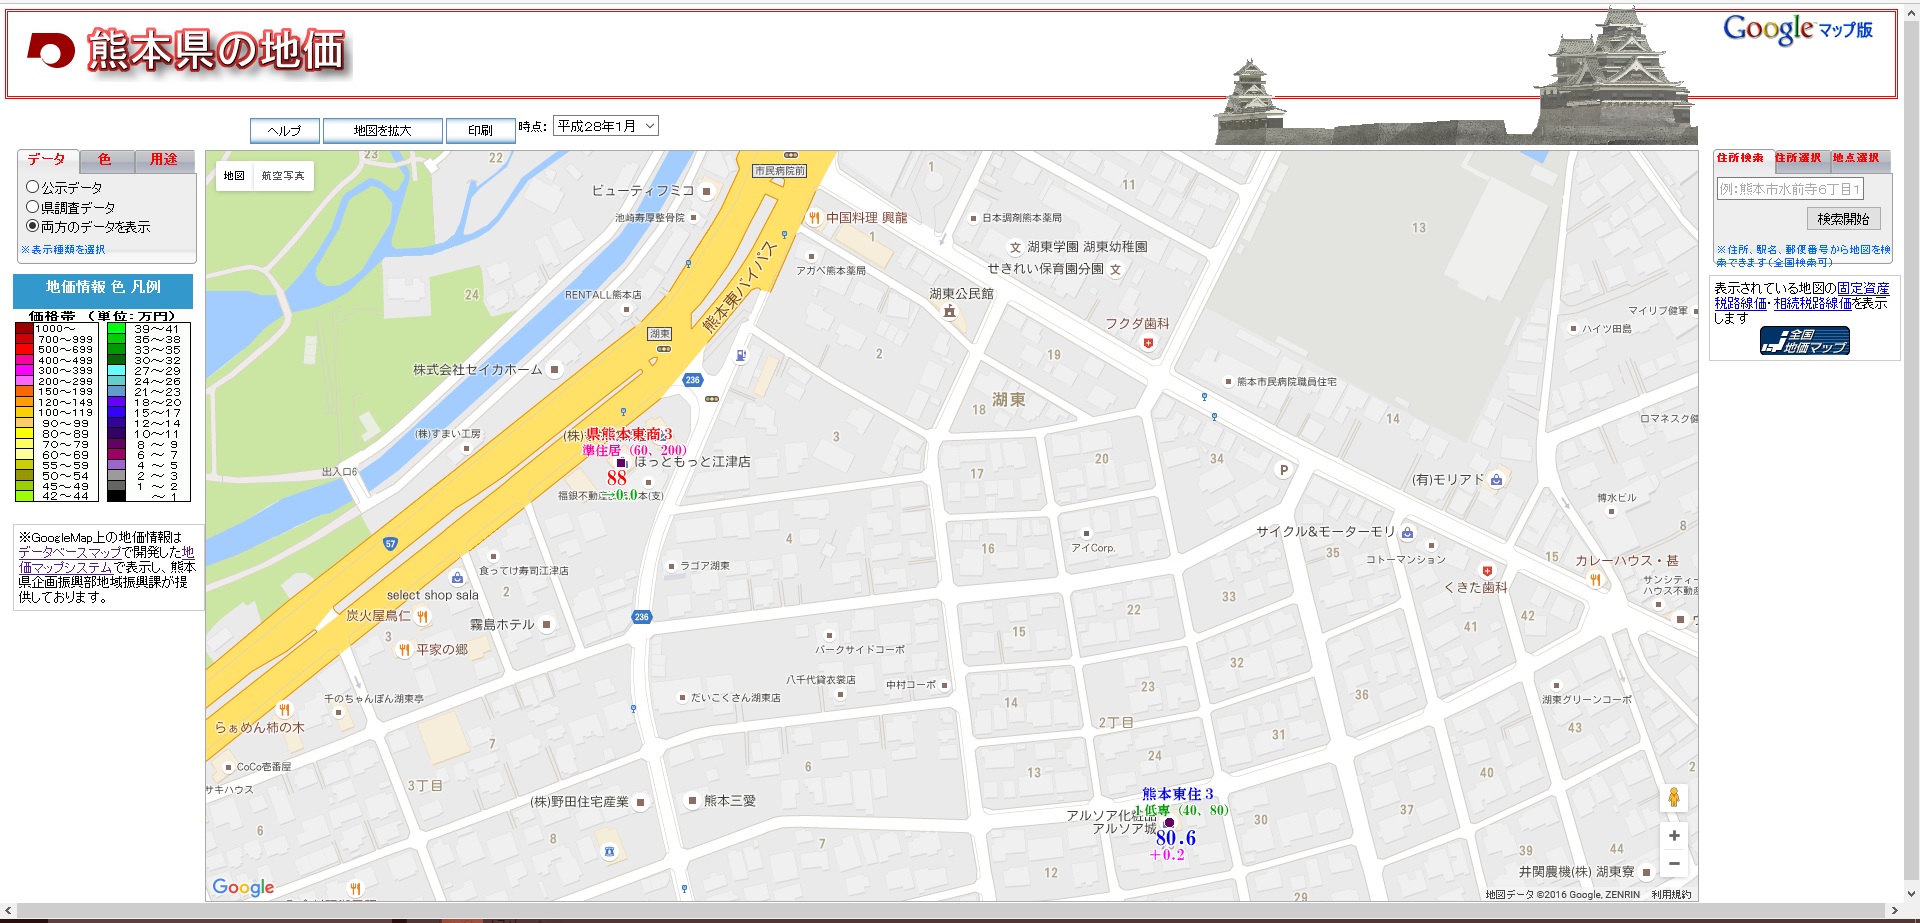
Task: Open the データベースマップ link
Action: click(69, 552)
